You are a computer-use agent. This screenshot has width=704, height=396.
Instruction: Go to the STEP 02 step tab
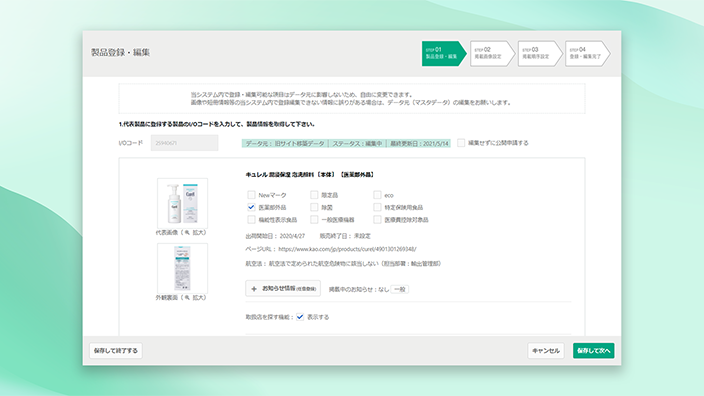click(x=492, y=53)
